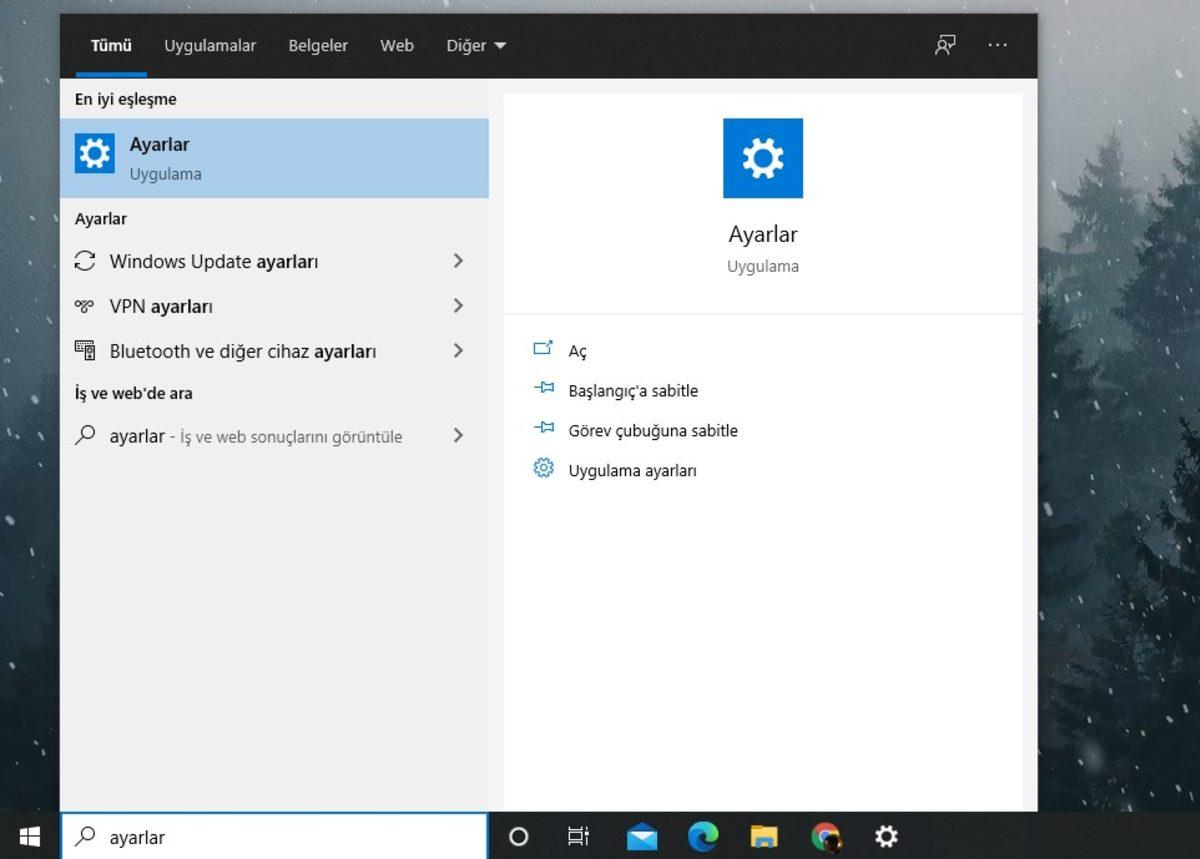Open Settings via the taskbar gear icon
Image resolution: width=1200 pixels, height=859 pixels.
click(x=886, y=836)
